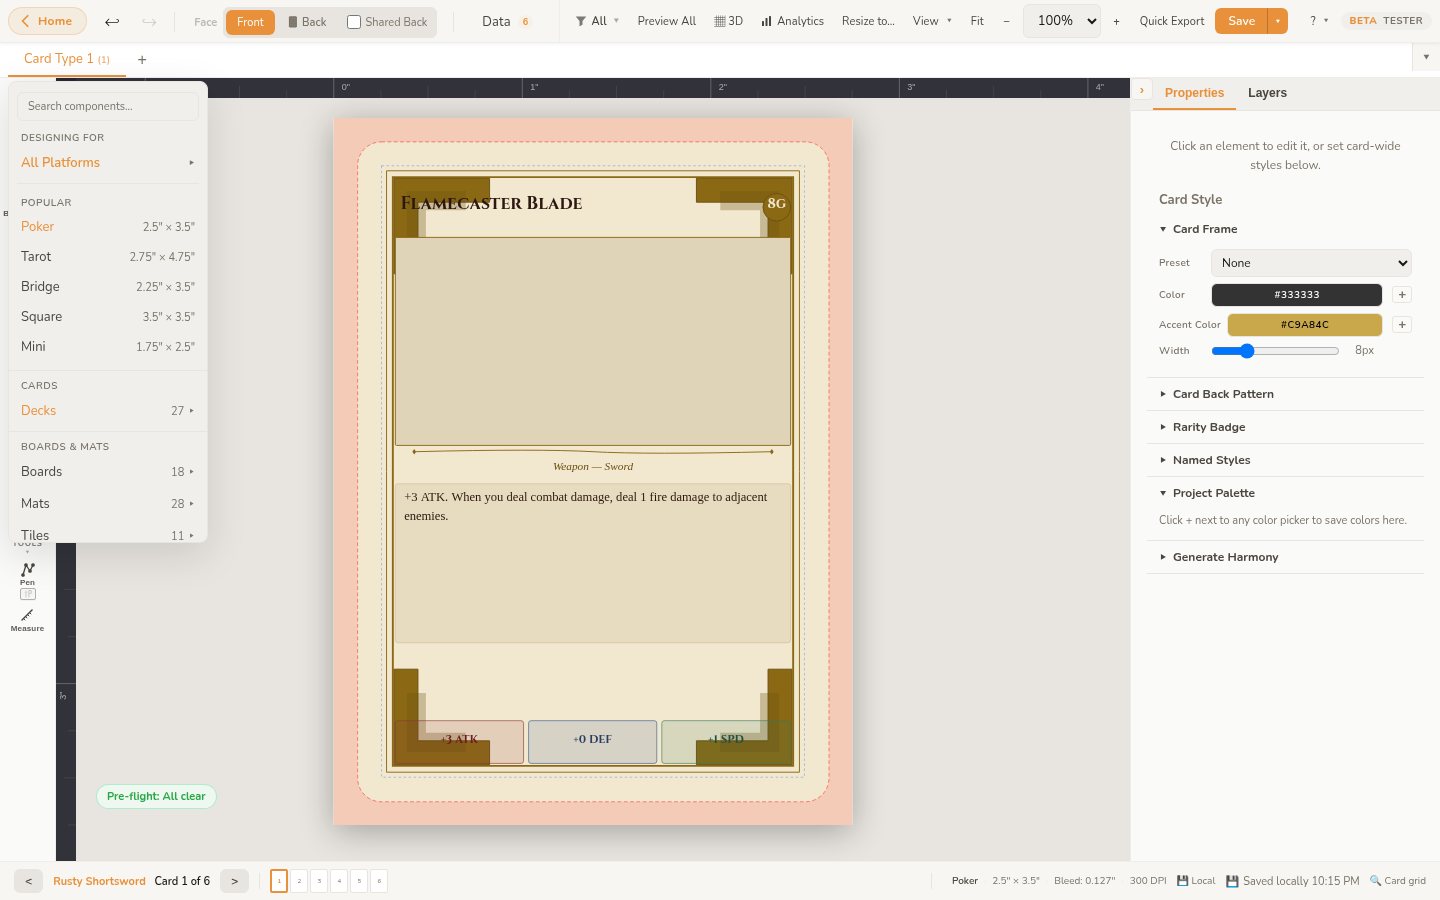Click the #C9A84C accent color swatch
Viewport: 1440px width, 900px height.
(x=1304, y=325)
